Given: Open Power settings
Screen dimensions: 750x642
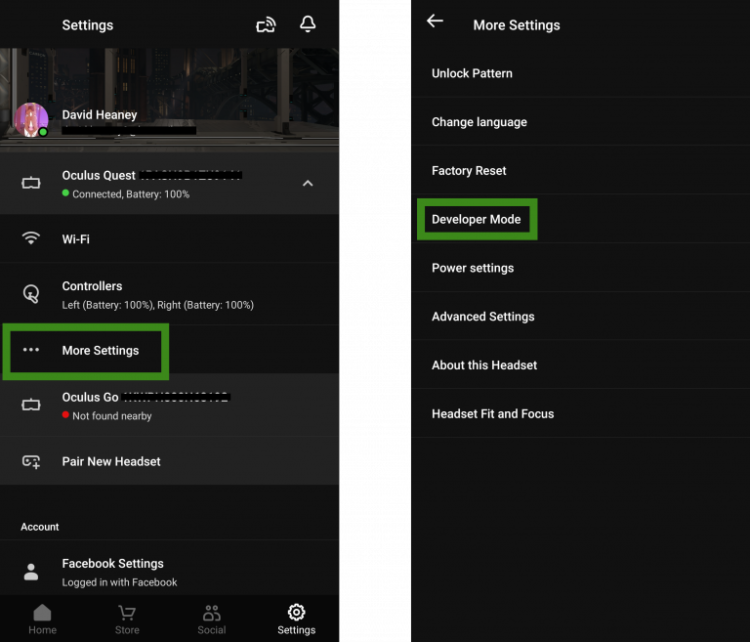Looking at the screenshot, I should pos(580,268).
